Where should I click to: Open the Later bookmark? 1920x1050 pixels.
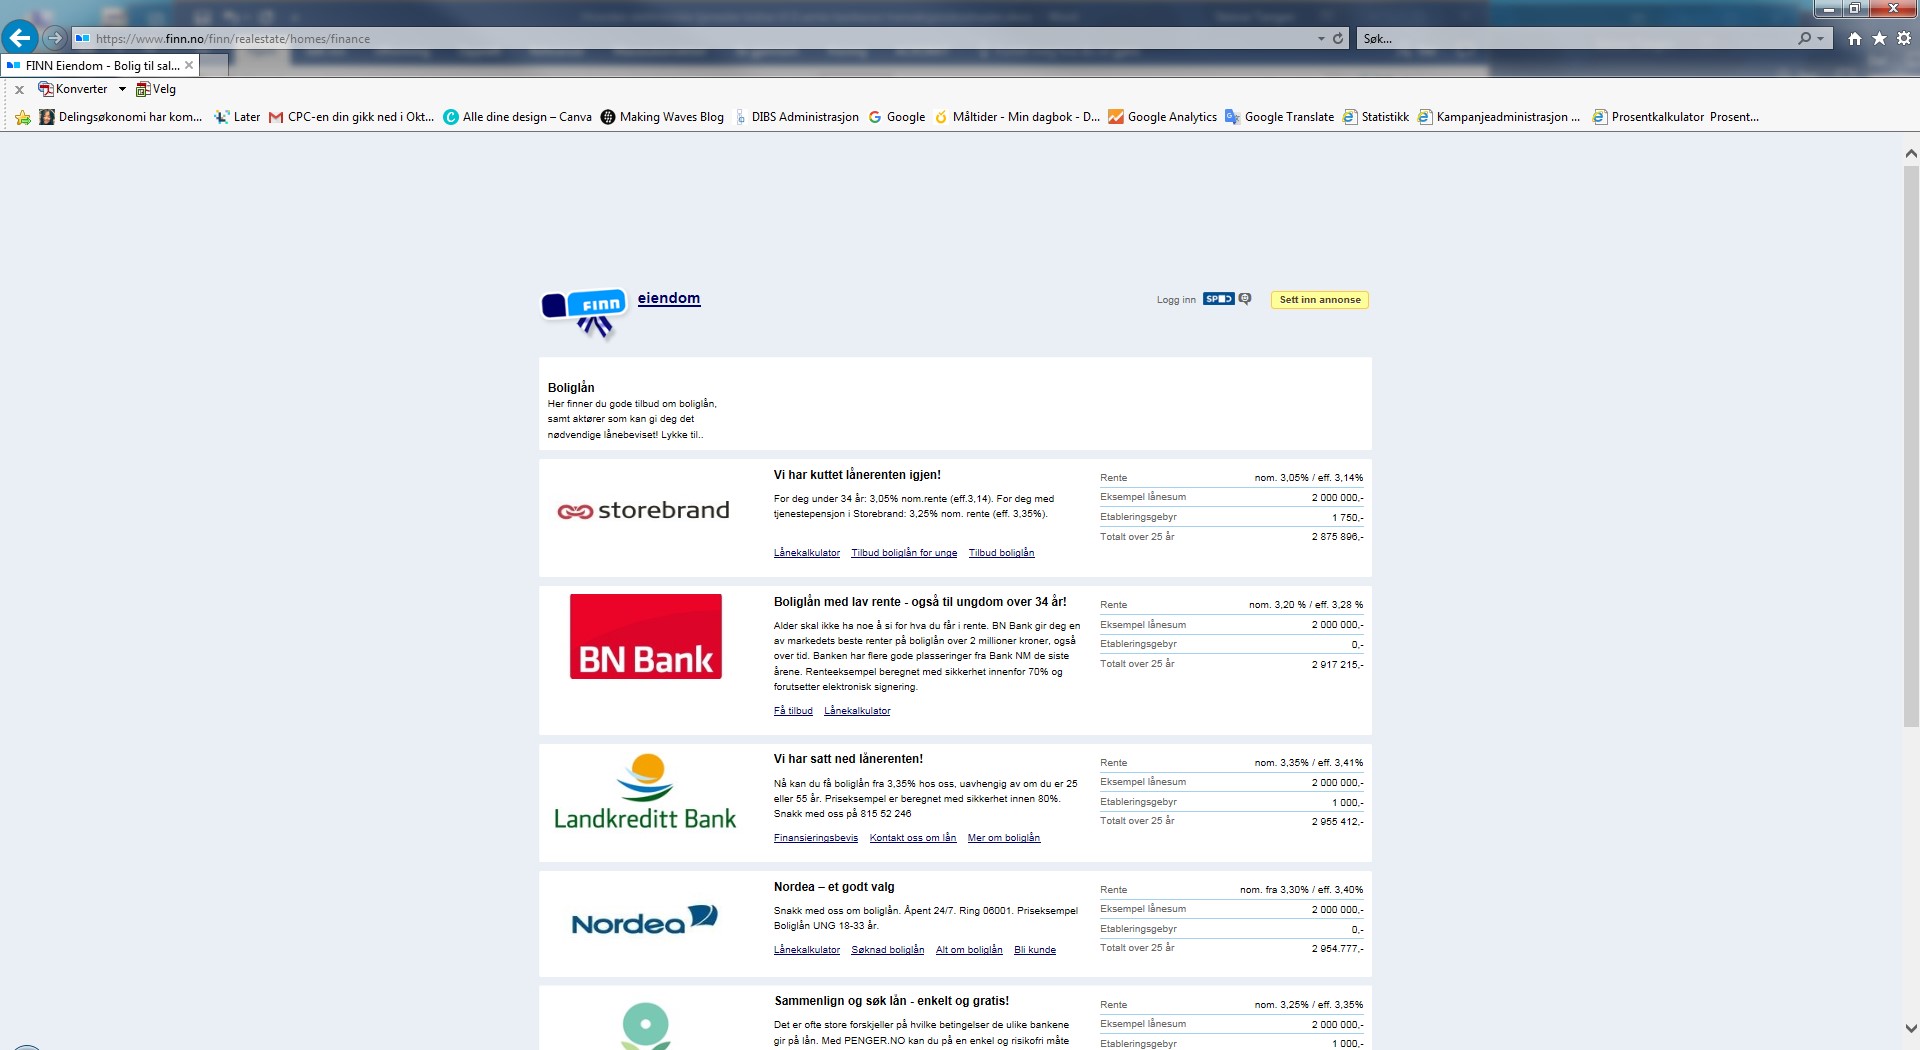point(237,117)
